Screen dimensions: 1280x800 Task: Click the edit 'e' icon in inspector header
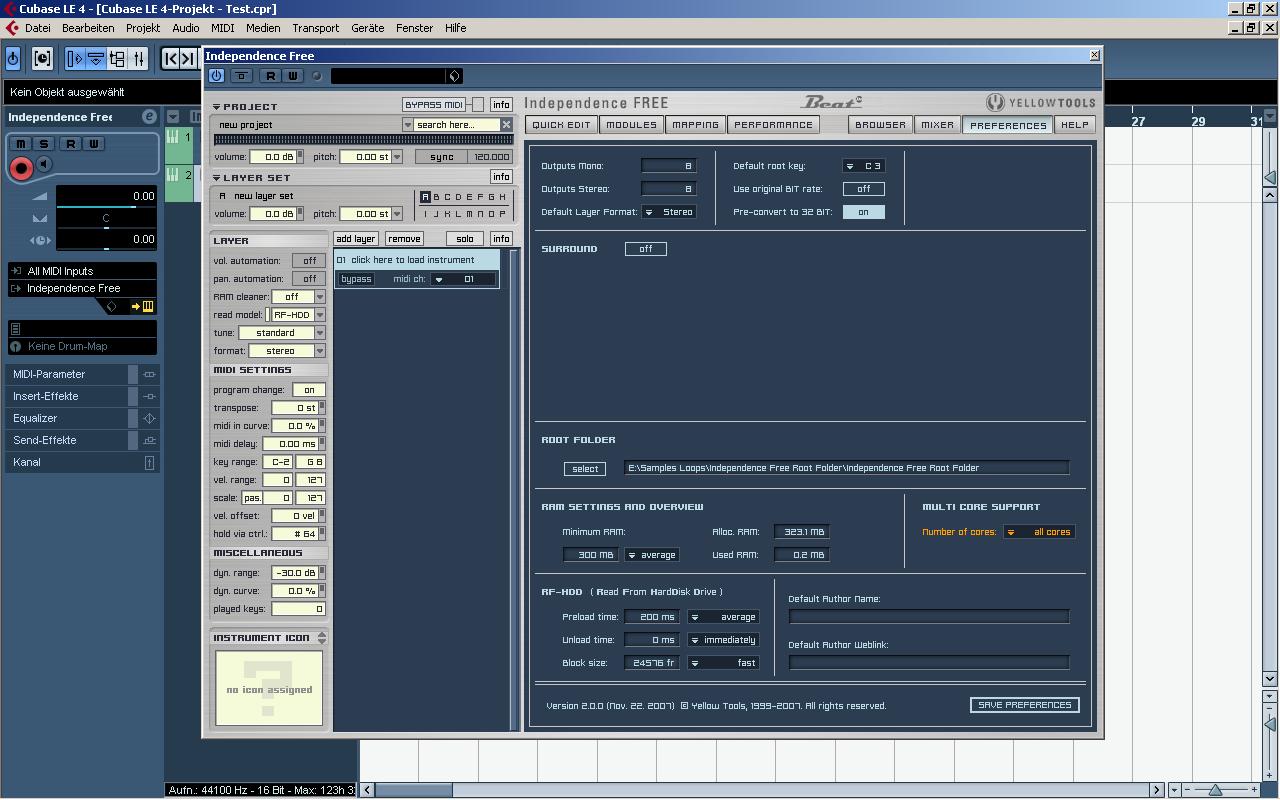[x=149, y=117]
